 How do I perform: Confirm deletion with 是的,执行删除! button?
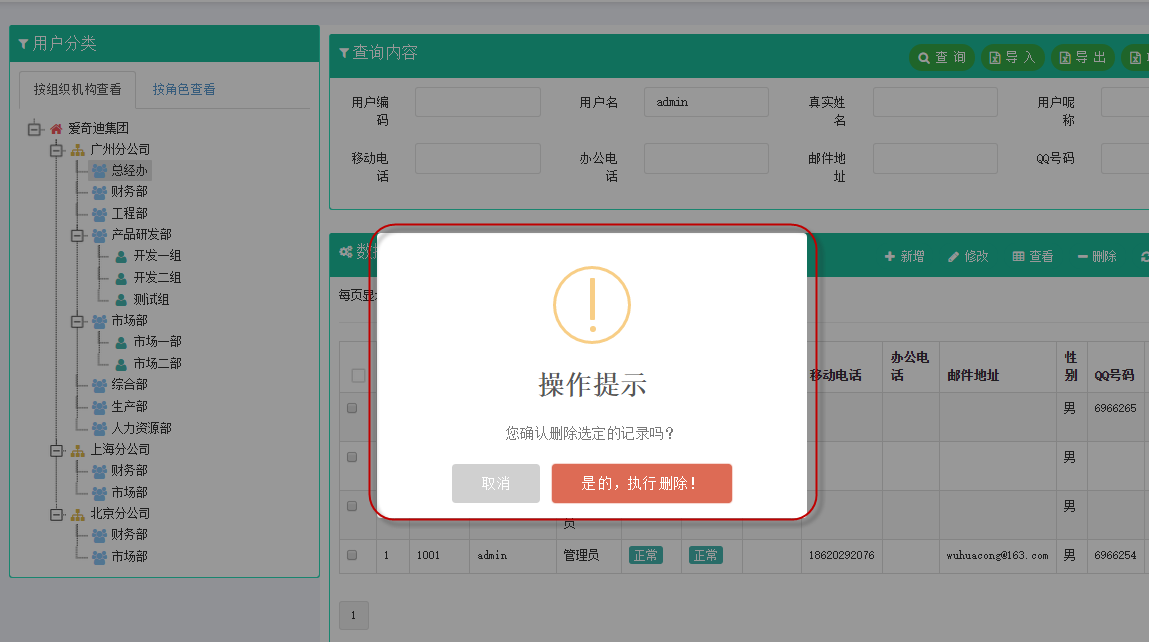pyautogui.click(x=641, y=483)
